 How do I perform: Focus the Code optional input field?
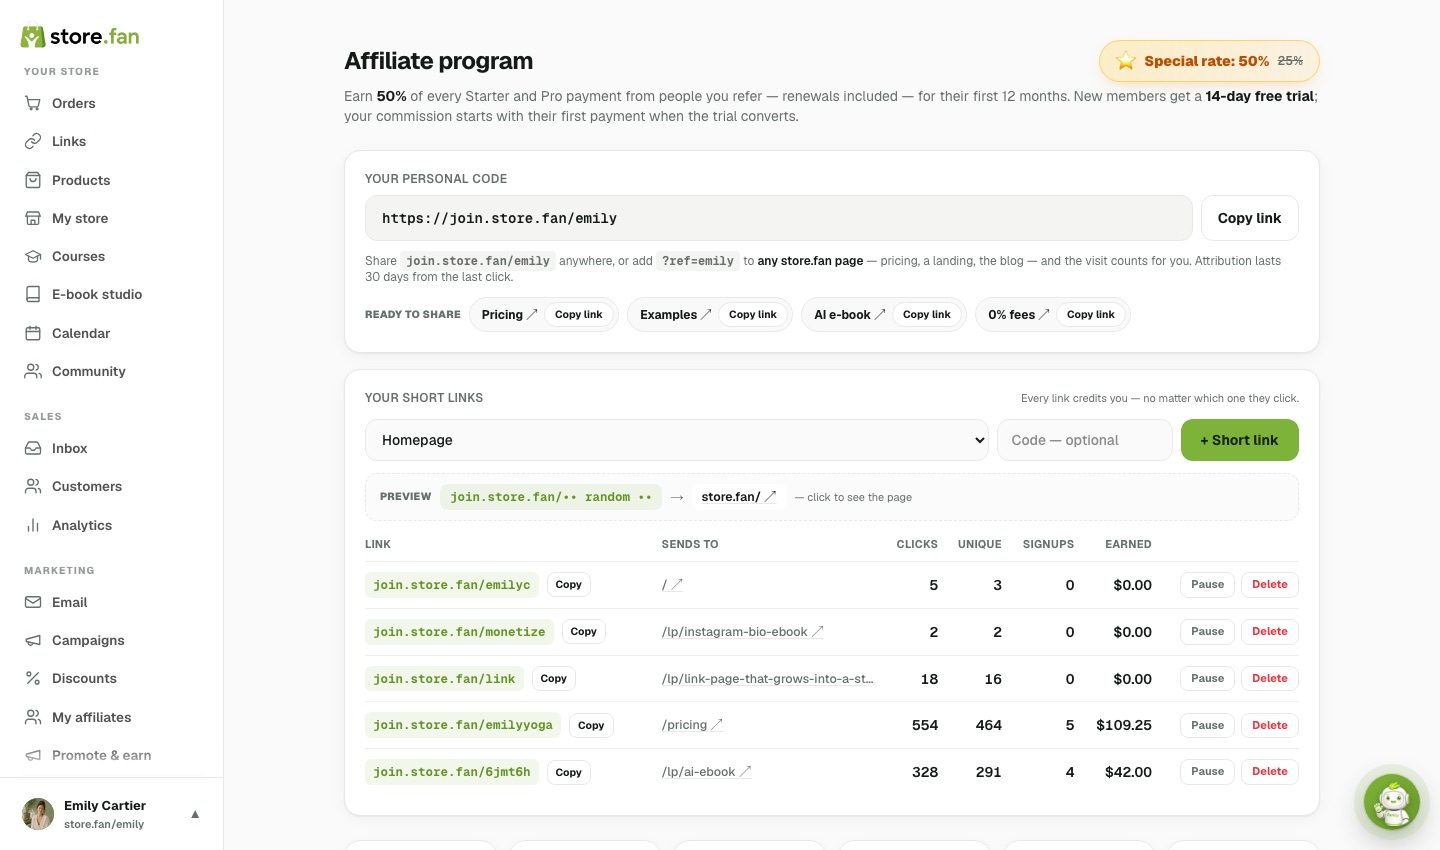coord(1084,440)
